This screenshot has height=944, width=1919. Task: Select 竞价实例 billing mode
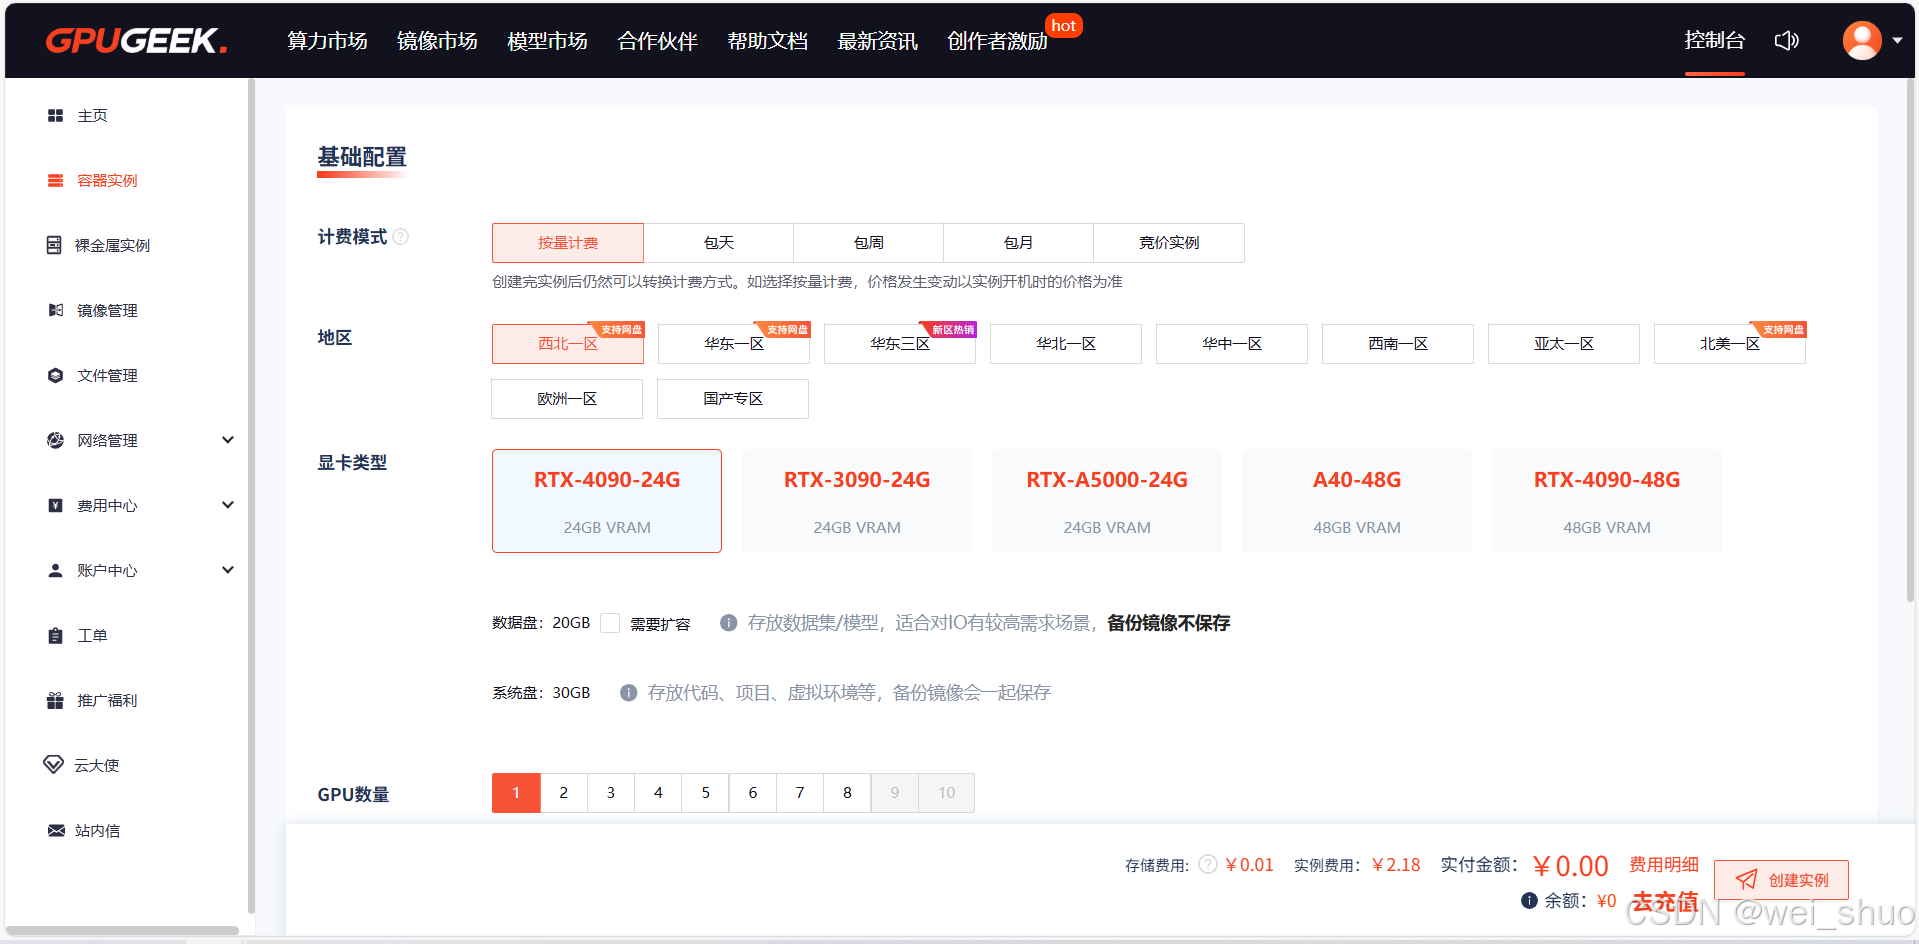coord(1169,243)
